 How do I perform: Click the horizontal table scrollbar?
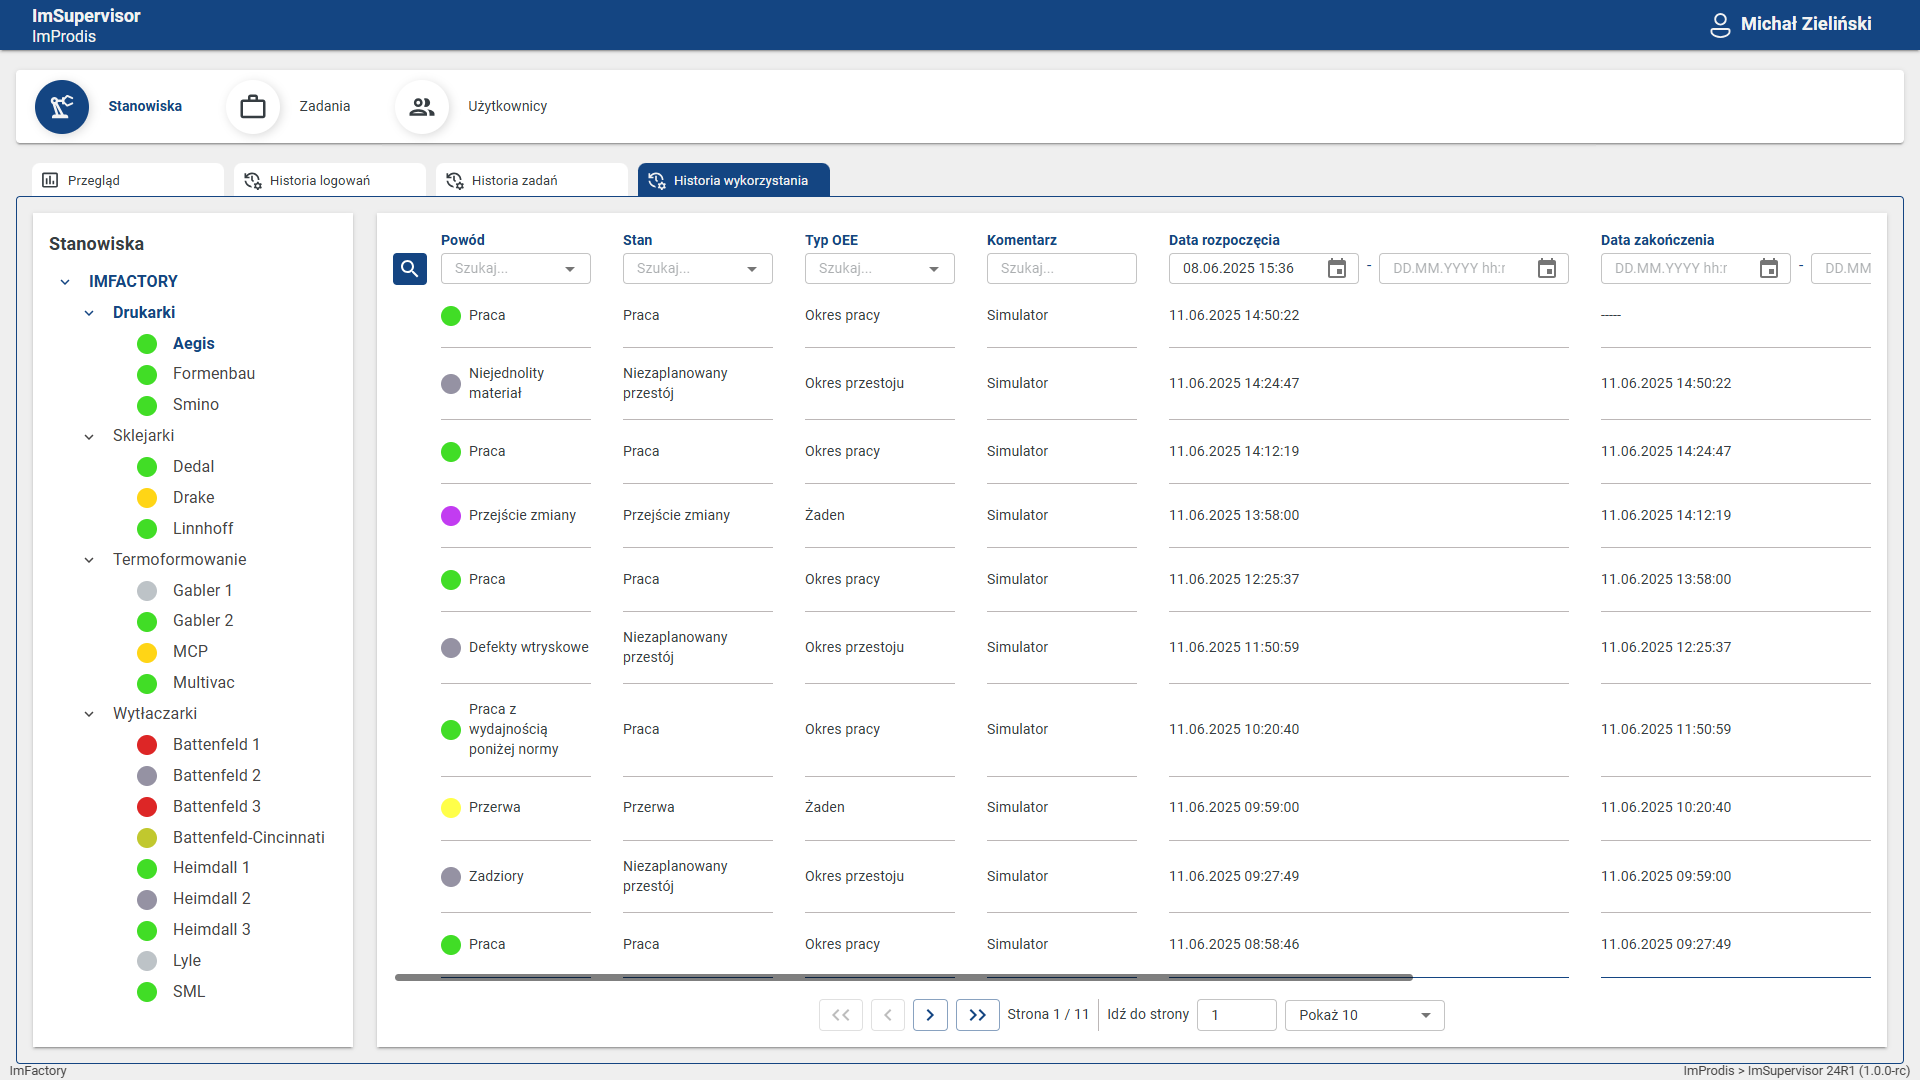903,977
